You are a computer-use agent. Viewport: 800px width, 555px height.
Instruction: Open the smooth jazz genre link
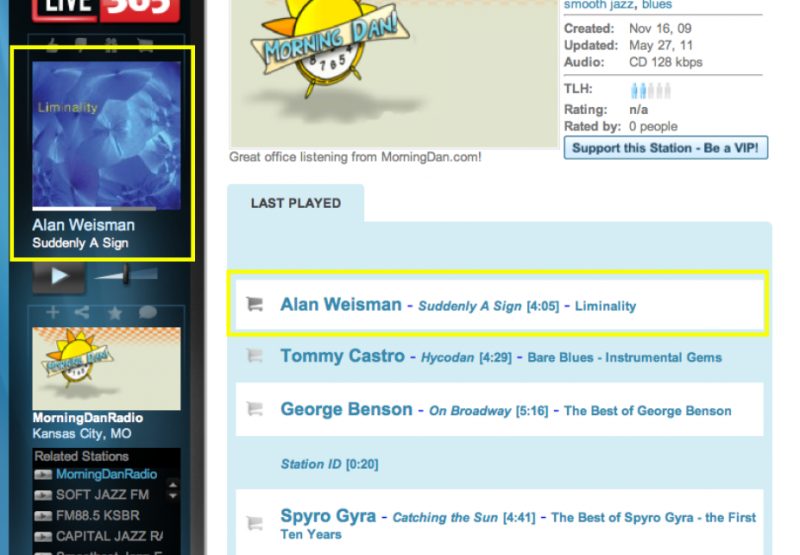(x=599, y=5)
